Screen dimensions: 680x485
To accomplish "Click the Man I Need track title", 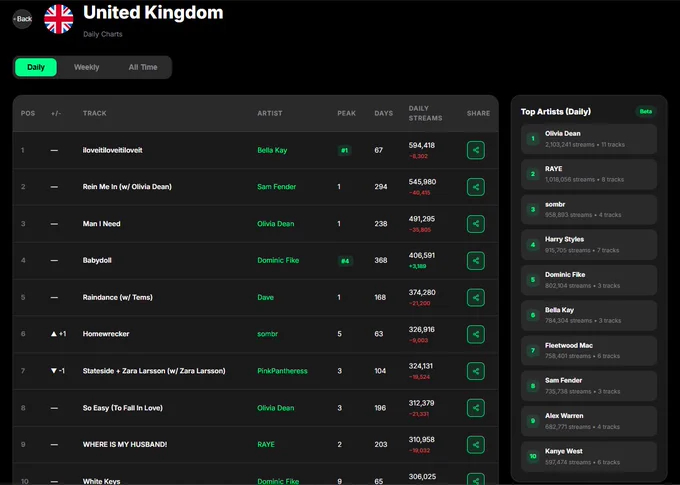I will [x=101, y=224].
